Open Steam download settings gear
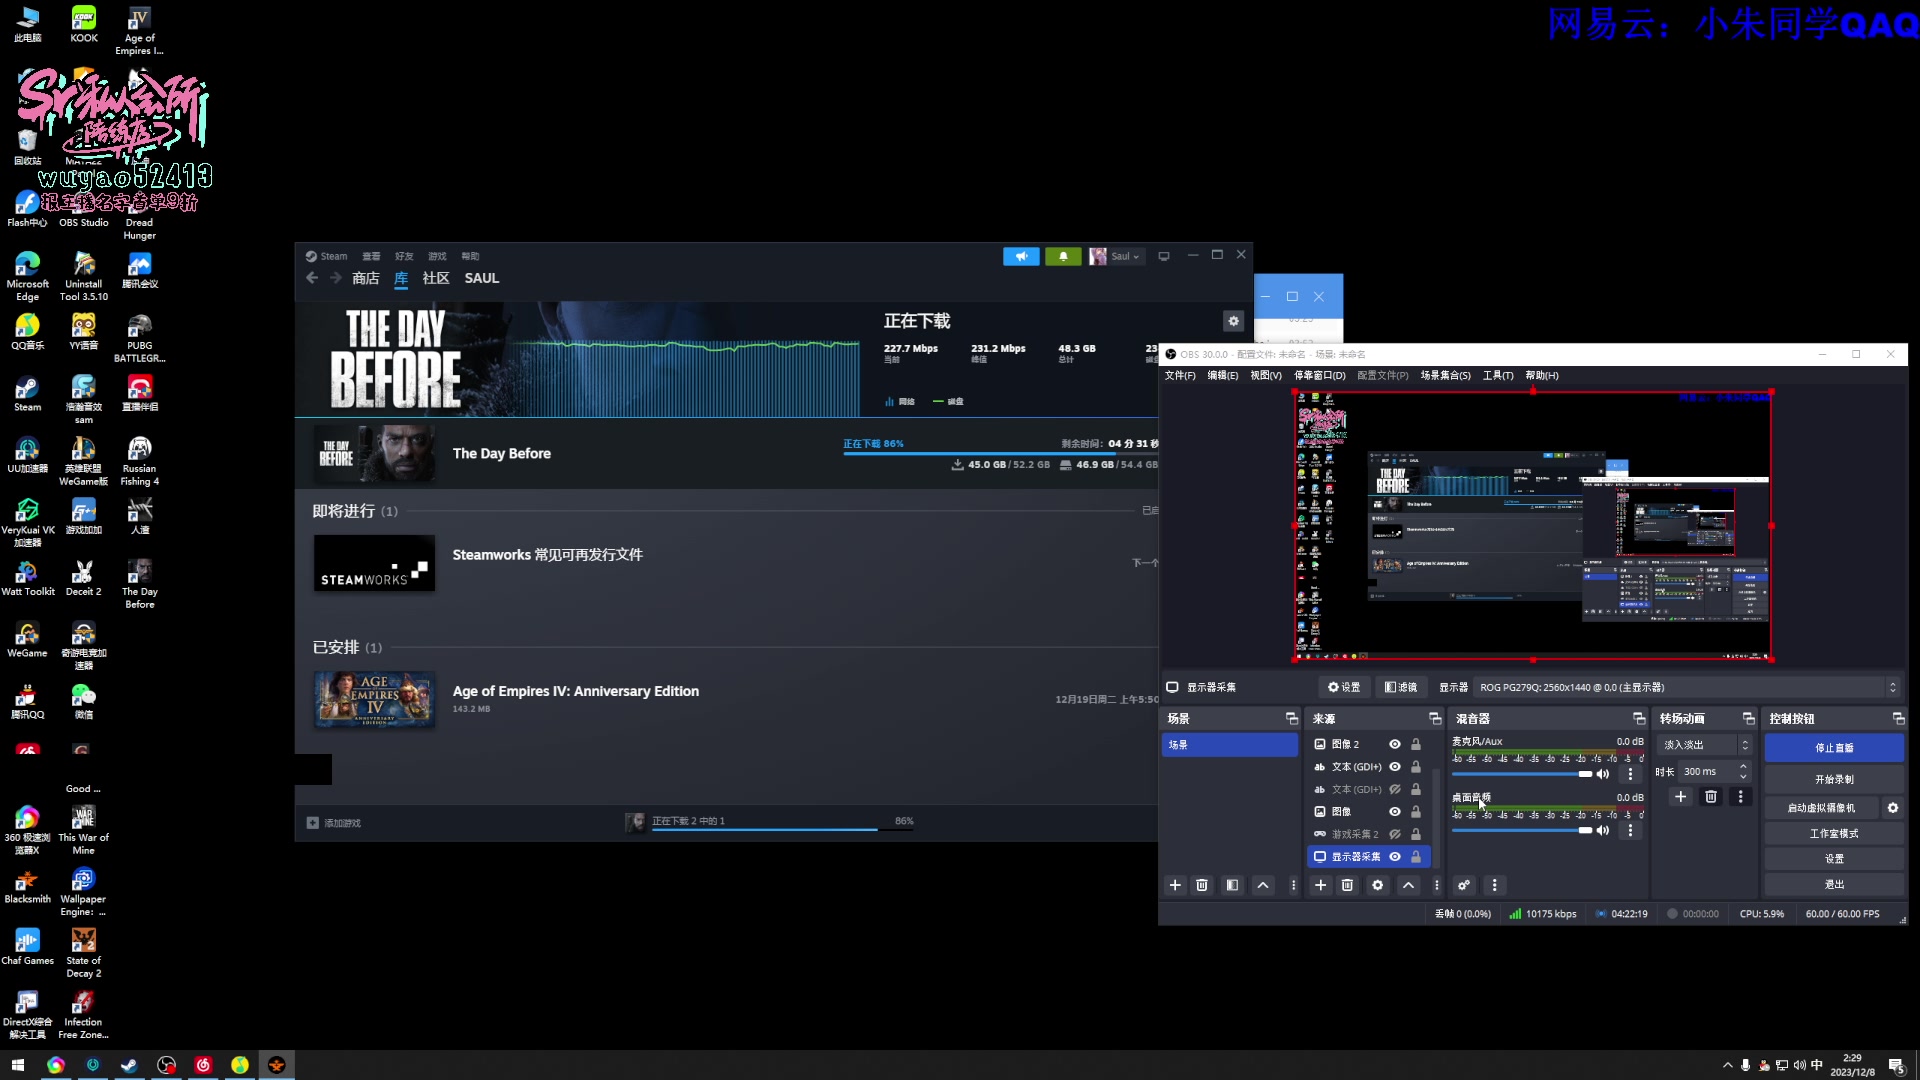The image size is (1920, 1080). pos(1233,321)
